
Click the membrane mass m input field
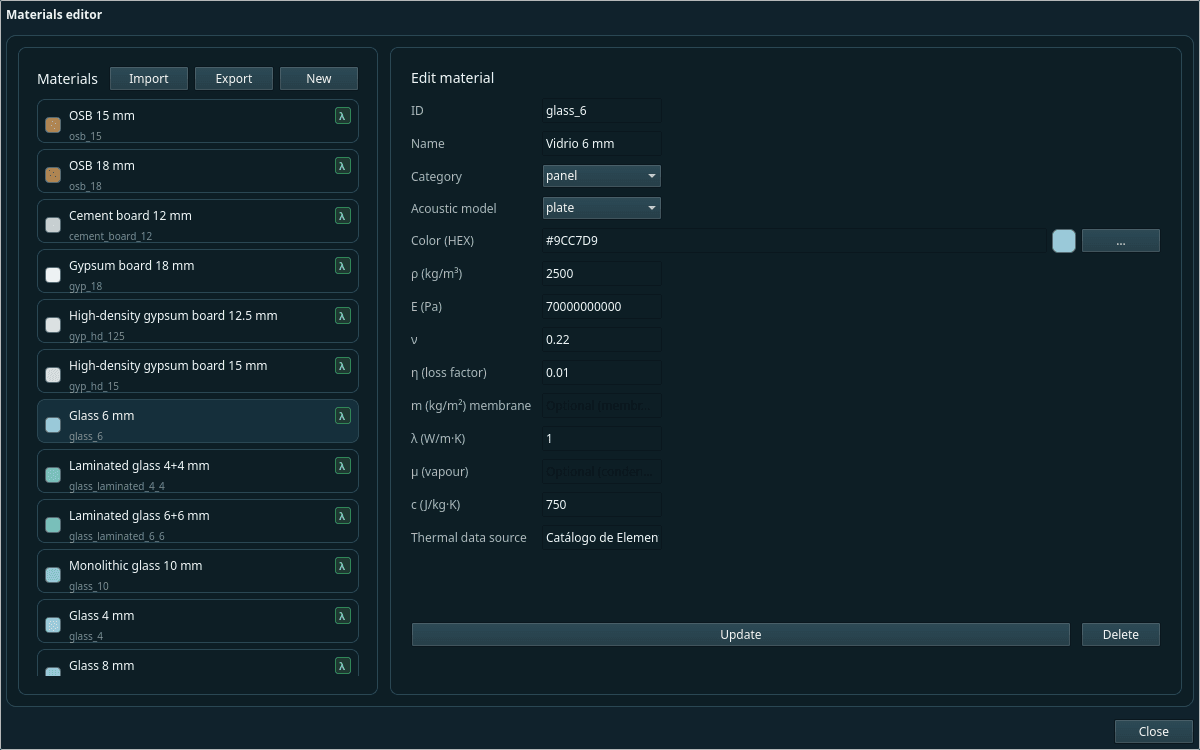click(601, 406)
